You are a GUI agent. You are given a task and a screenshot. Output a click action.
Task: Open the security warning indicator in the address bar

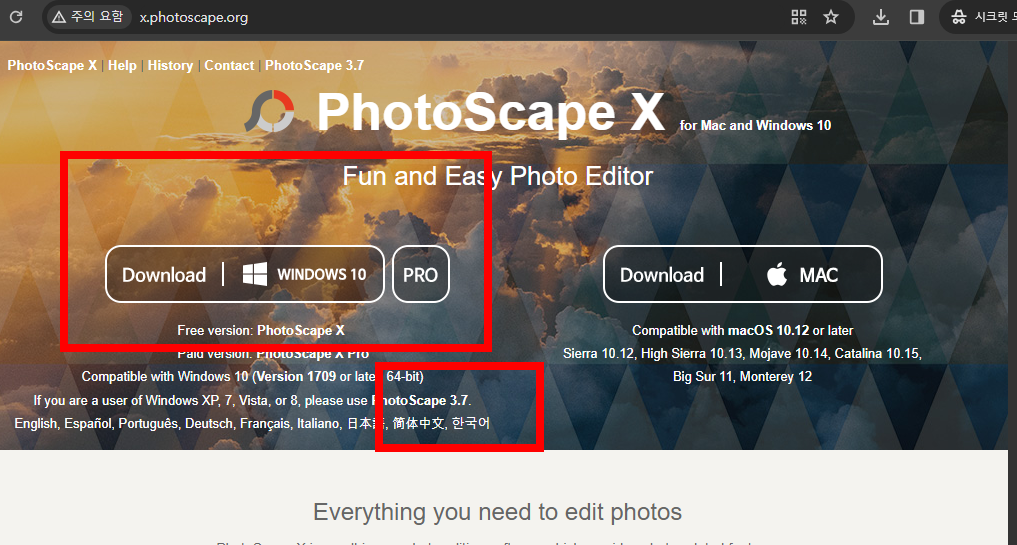pyautogui.click(x=88, y=17)
